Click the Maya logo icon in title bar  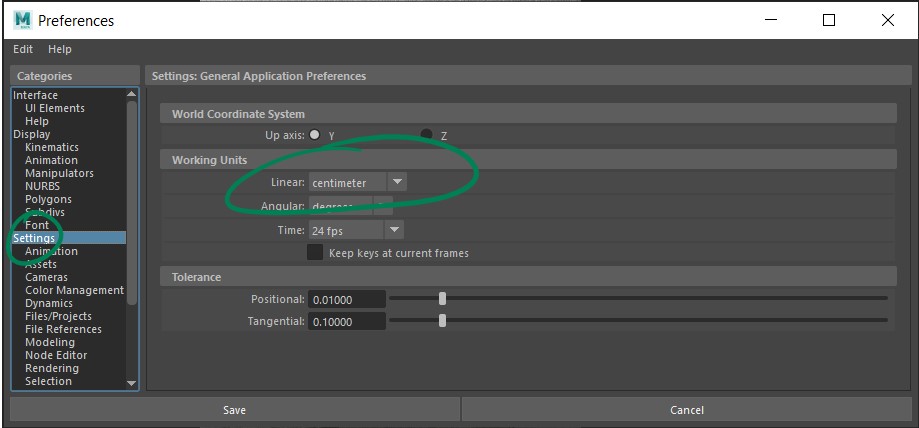(x=22, y=20)
